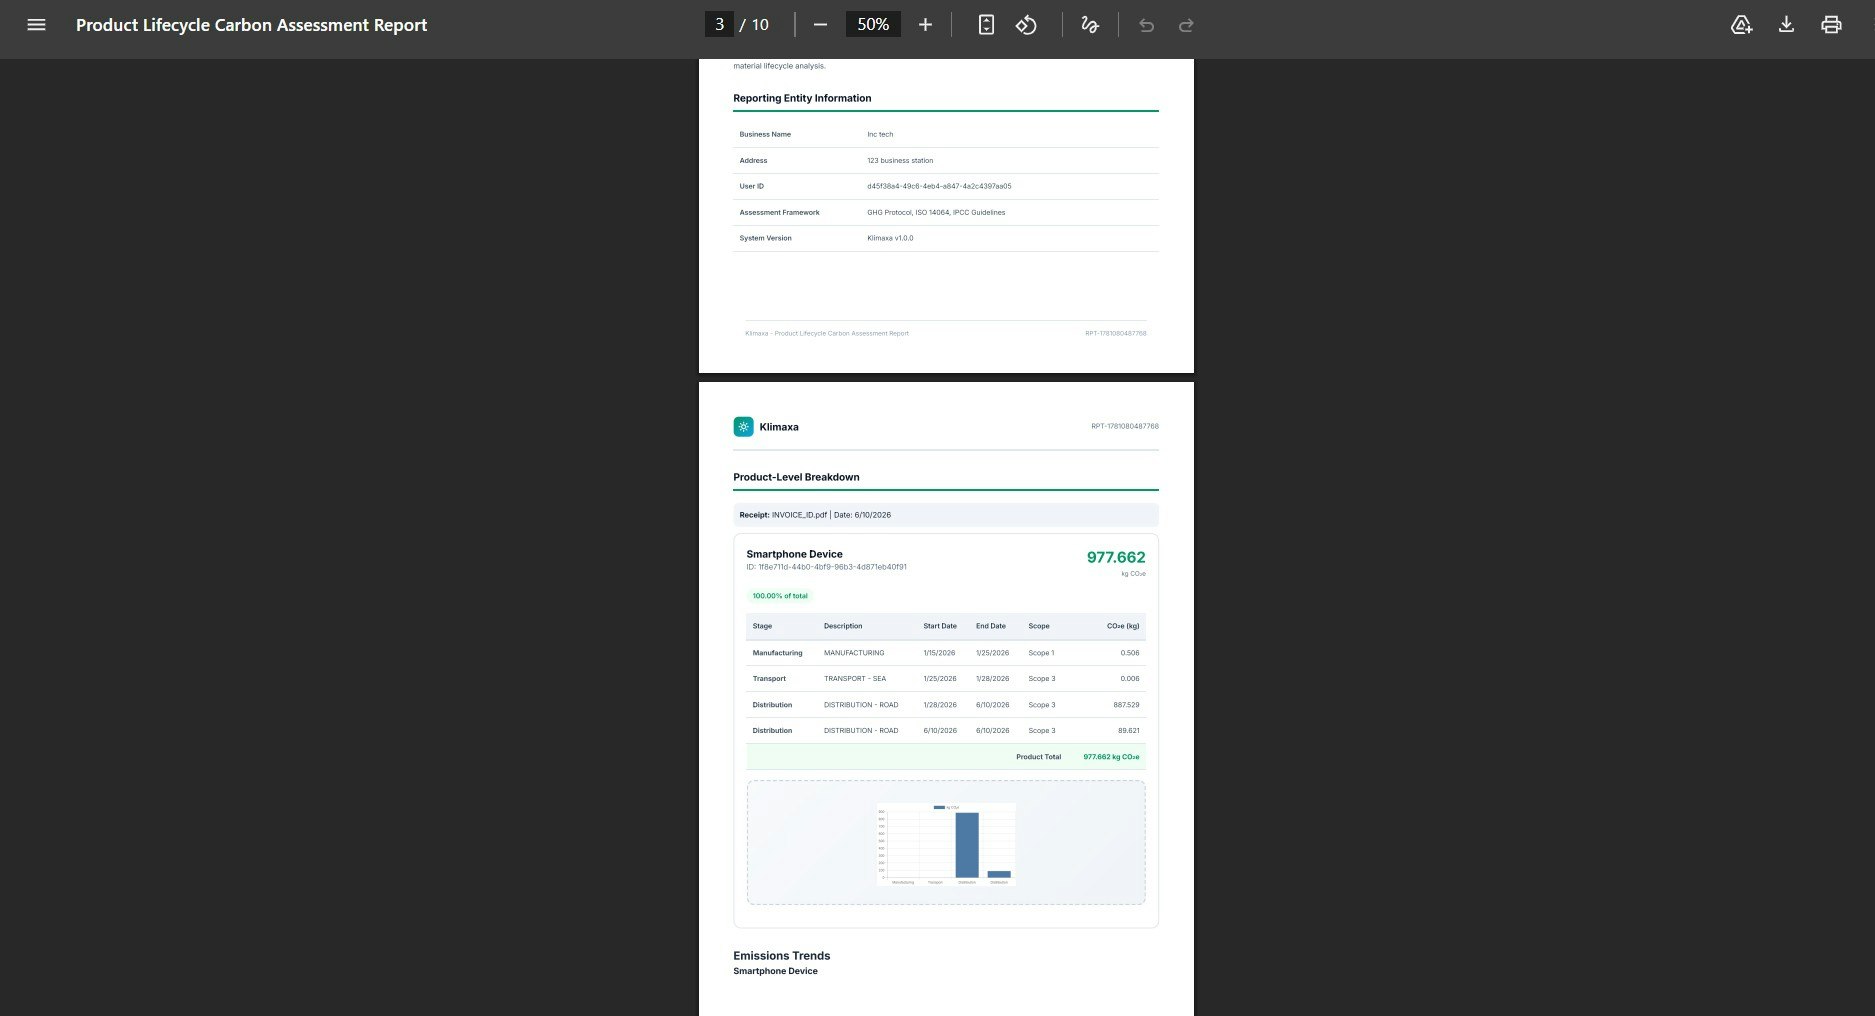Screen dimensions: 1875x1016
Task: Select the 'Klimaxa v1.0.0' system version
Action: pos(890,238)
